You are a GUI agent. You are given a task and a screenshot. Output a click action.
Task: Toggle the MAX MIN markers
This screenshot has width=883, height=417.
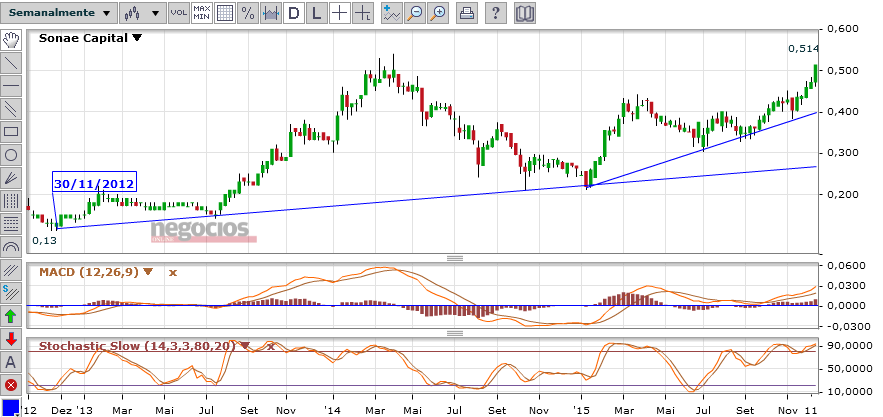201,13
